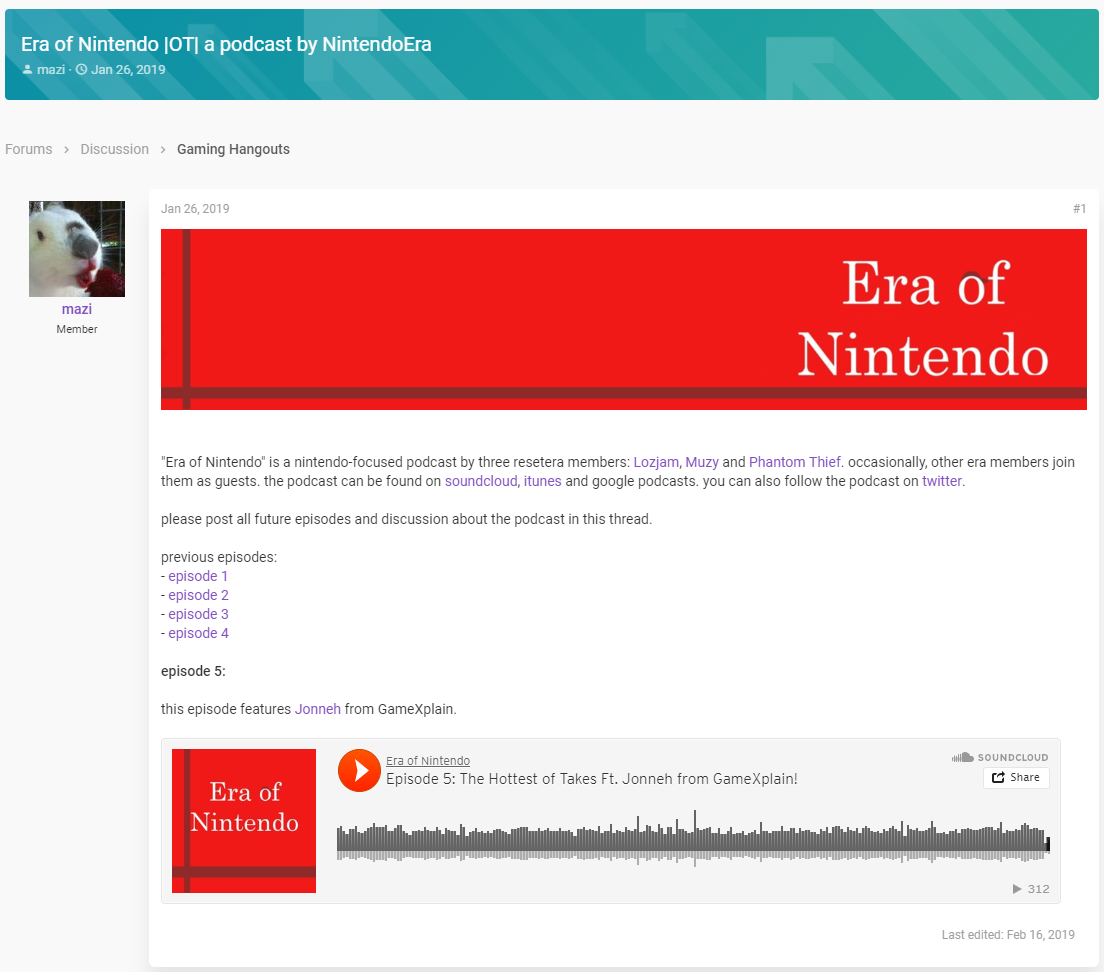Screen dimensions: 1104x972
Task: Click the 312 play count
Action: [1031, 889]
